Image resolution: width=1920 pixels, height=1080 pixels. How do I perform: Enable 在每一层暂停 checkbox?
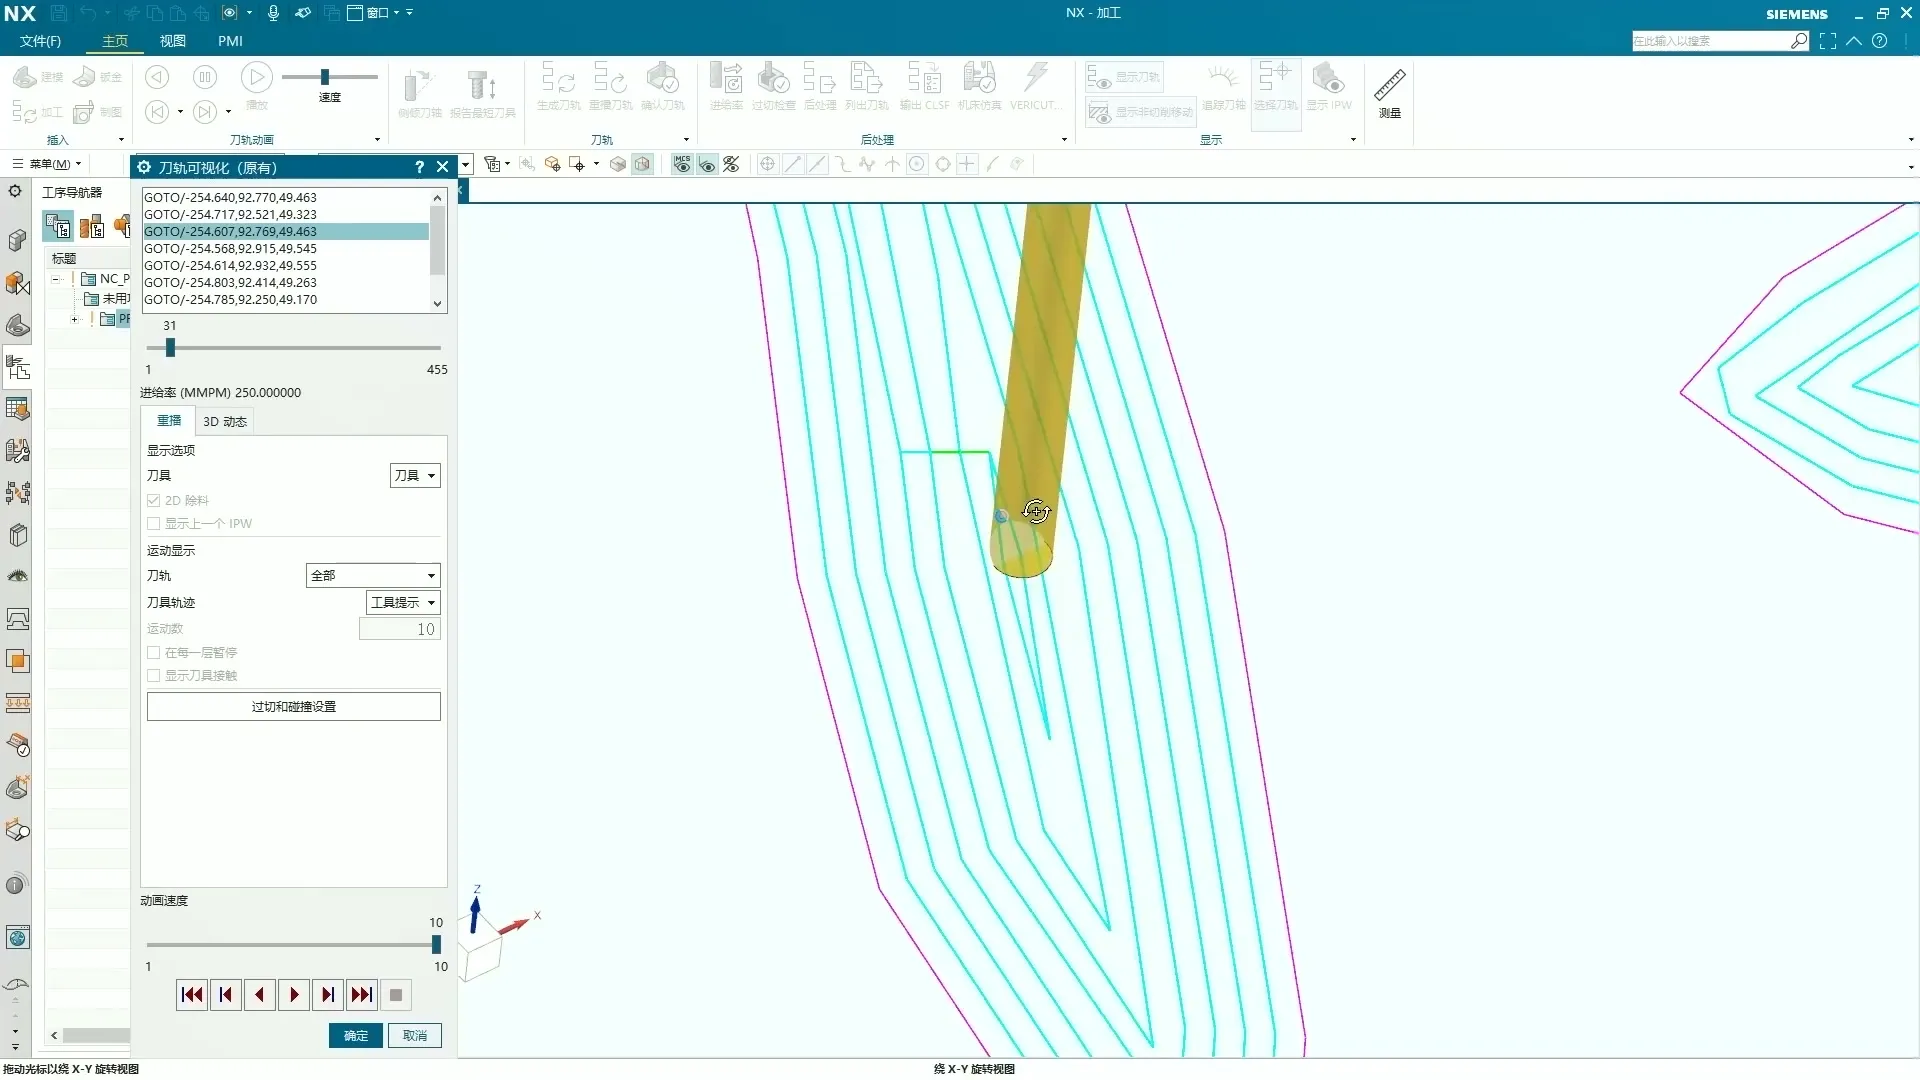(x=154, y=653)
